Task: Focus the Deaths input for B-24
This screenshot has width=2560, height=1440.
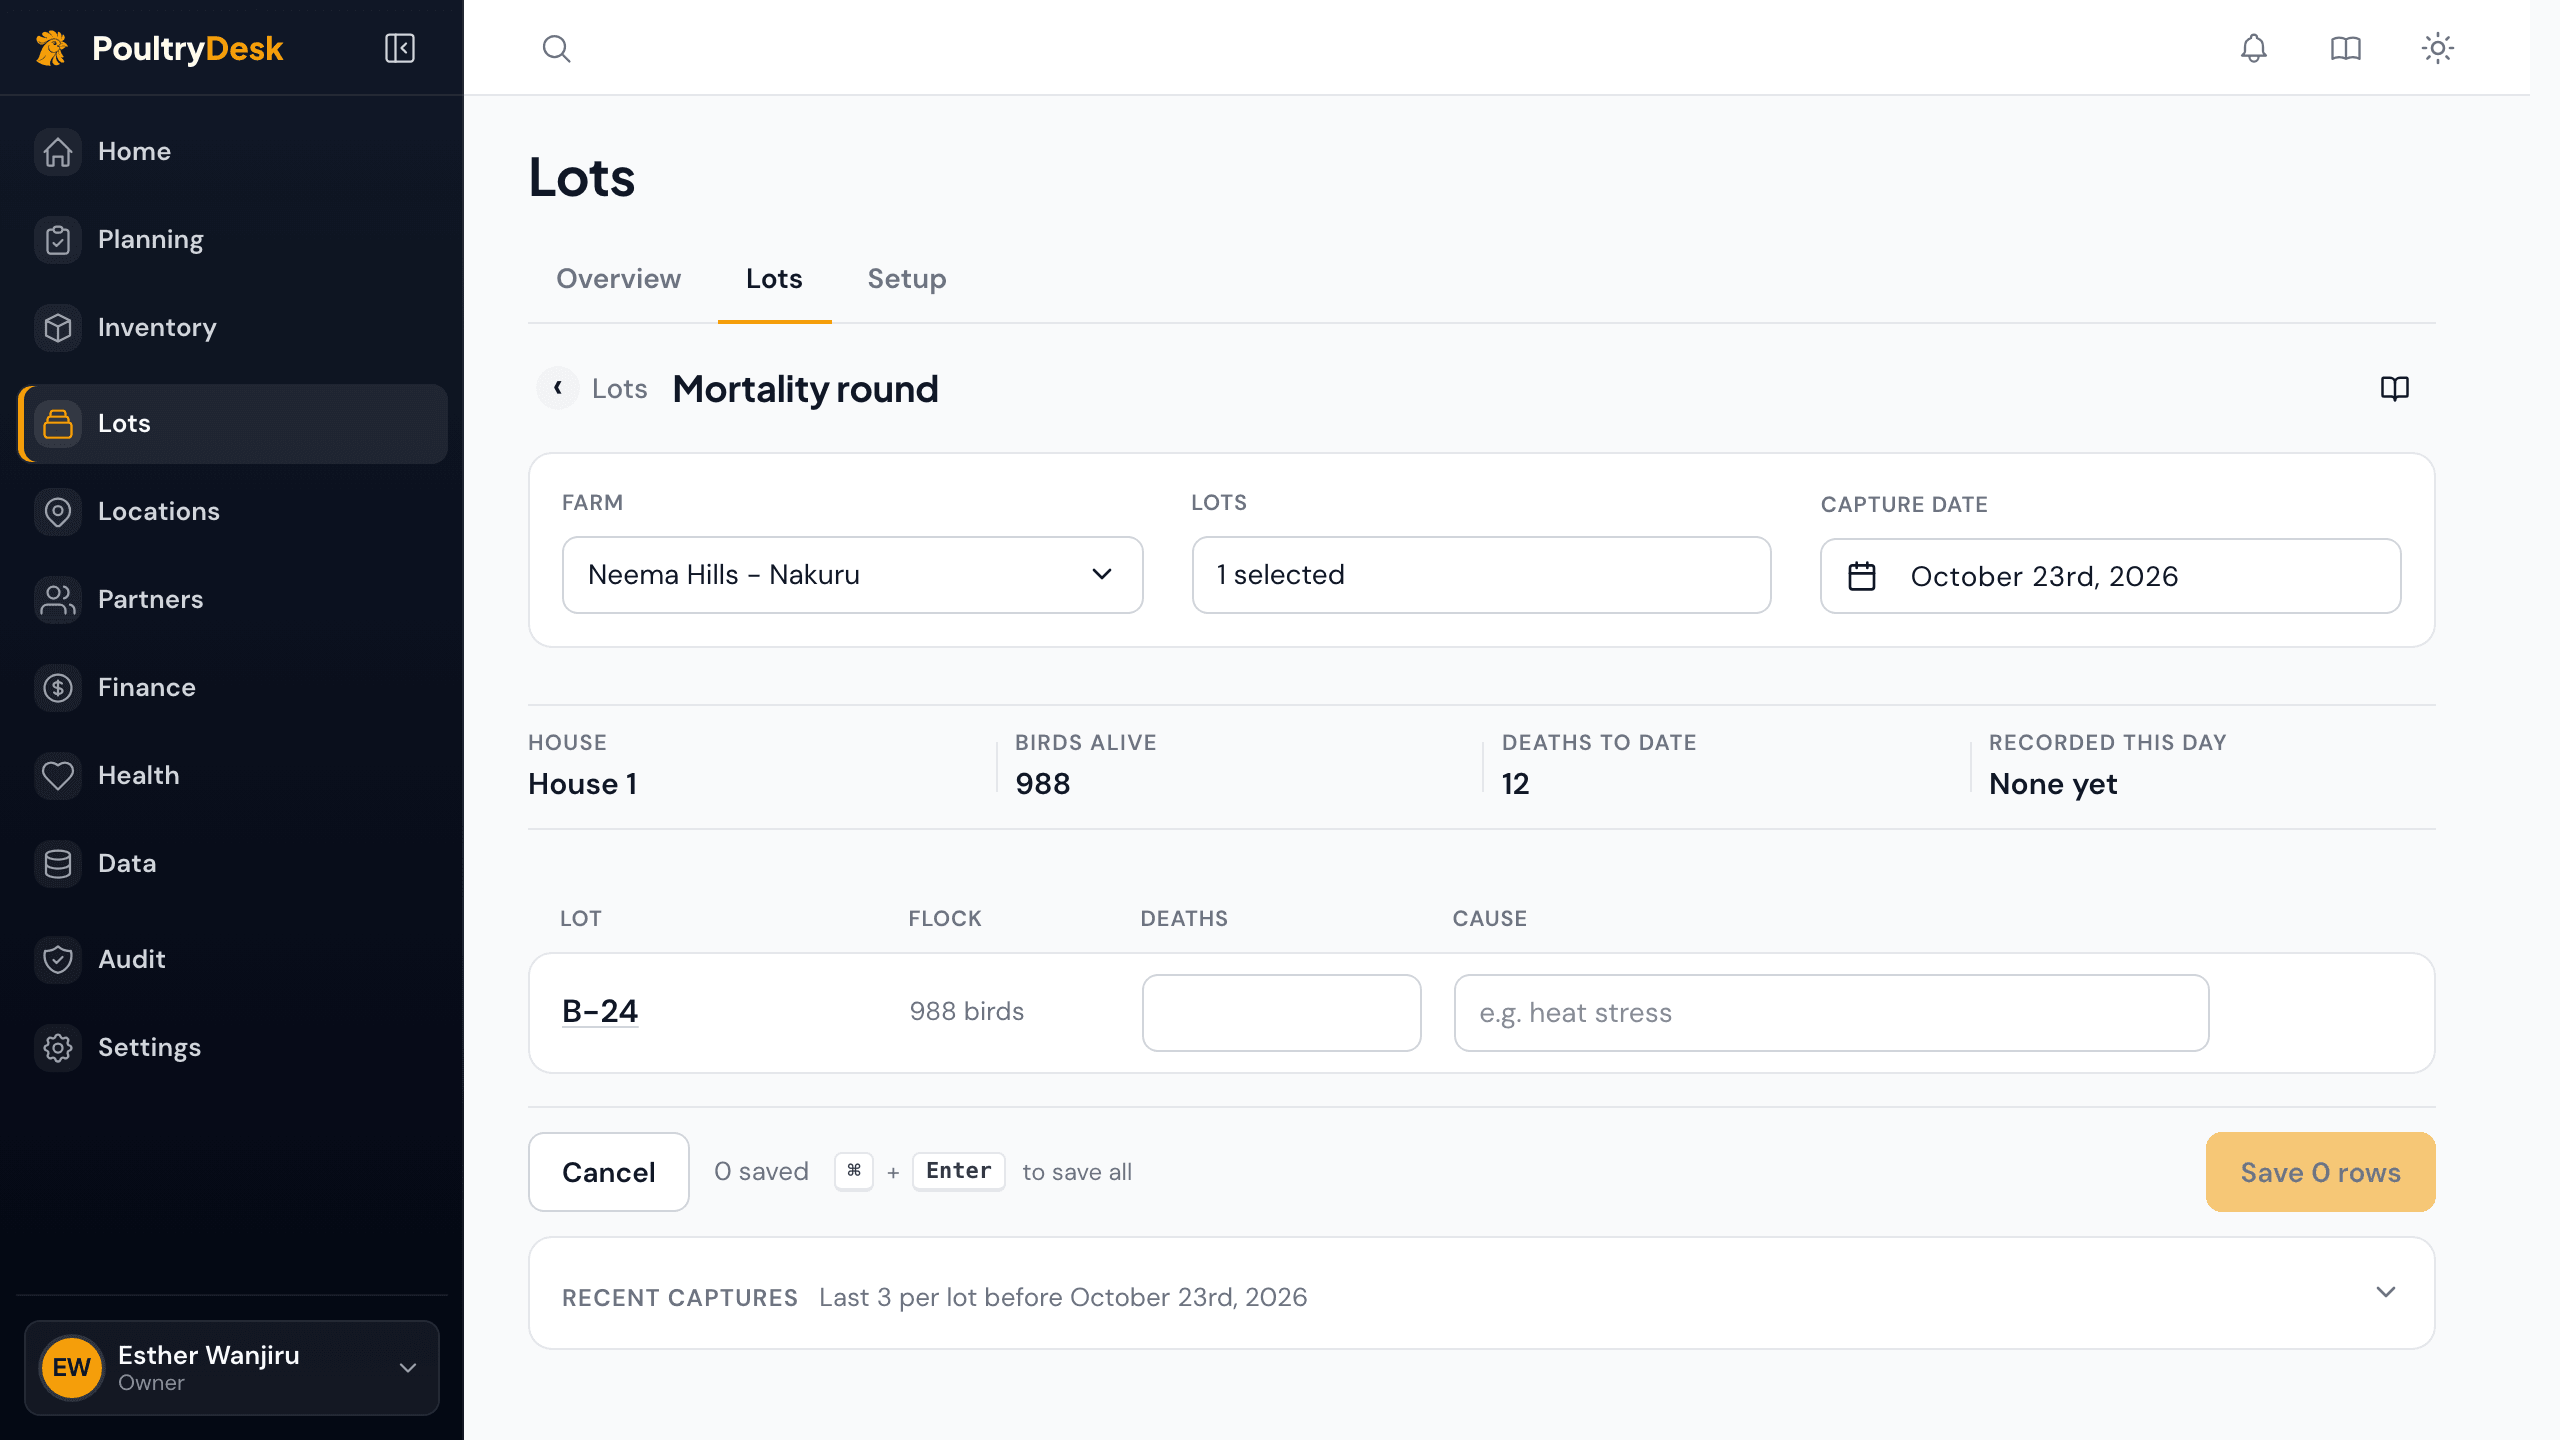Action: pyautogui.click(x=1281, y=1013)
